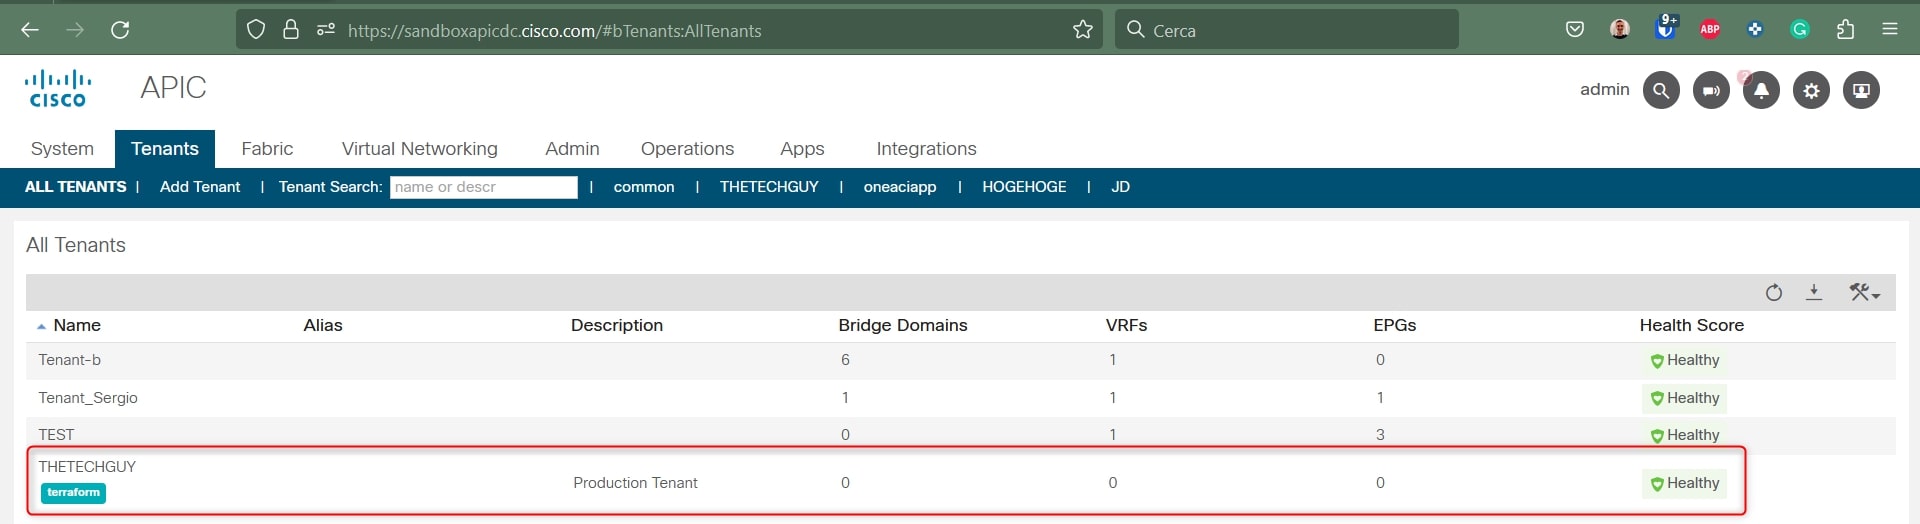The image size is (1920, 524).
Task: Reload the browser page
Action: click(x=120, y=30)
